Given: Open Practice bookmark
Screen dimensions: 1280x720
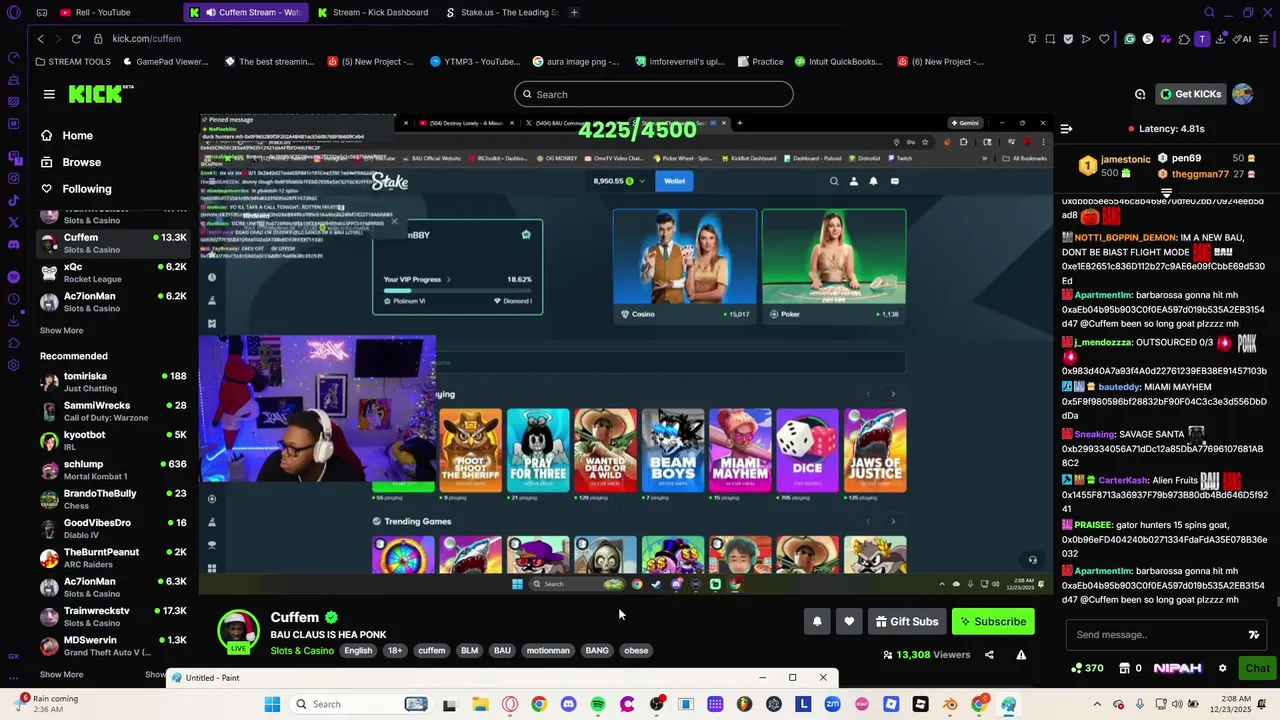Looking at the screenshot, I should pos(760,61).
